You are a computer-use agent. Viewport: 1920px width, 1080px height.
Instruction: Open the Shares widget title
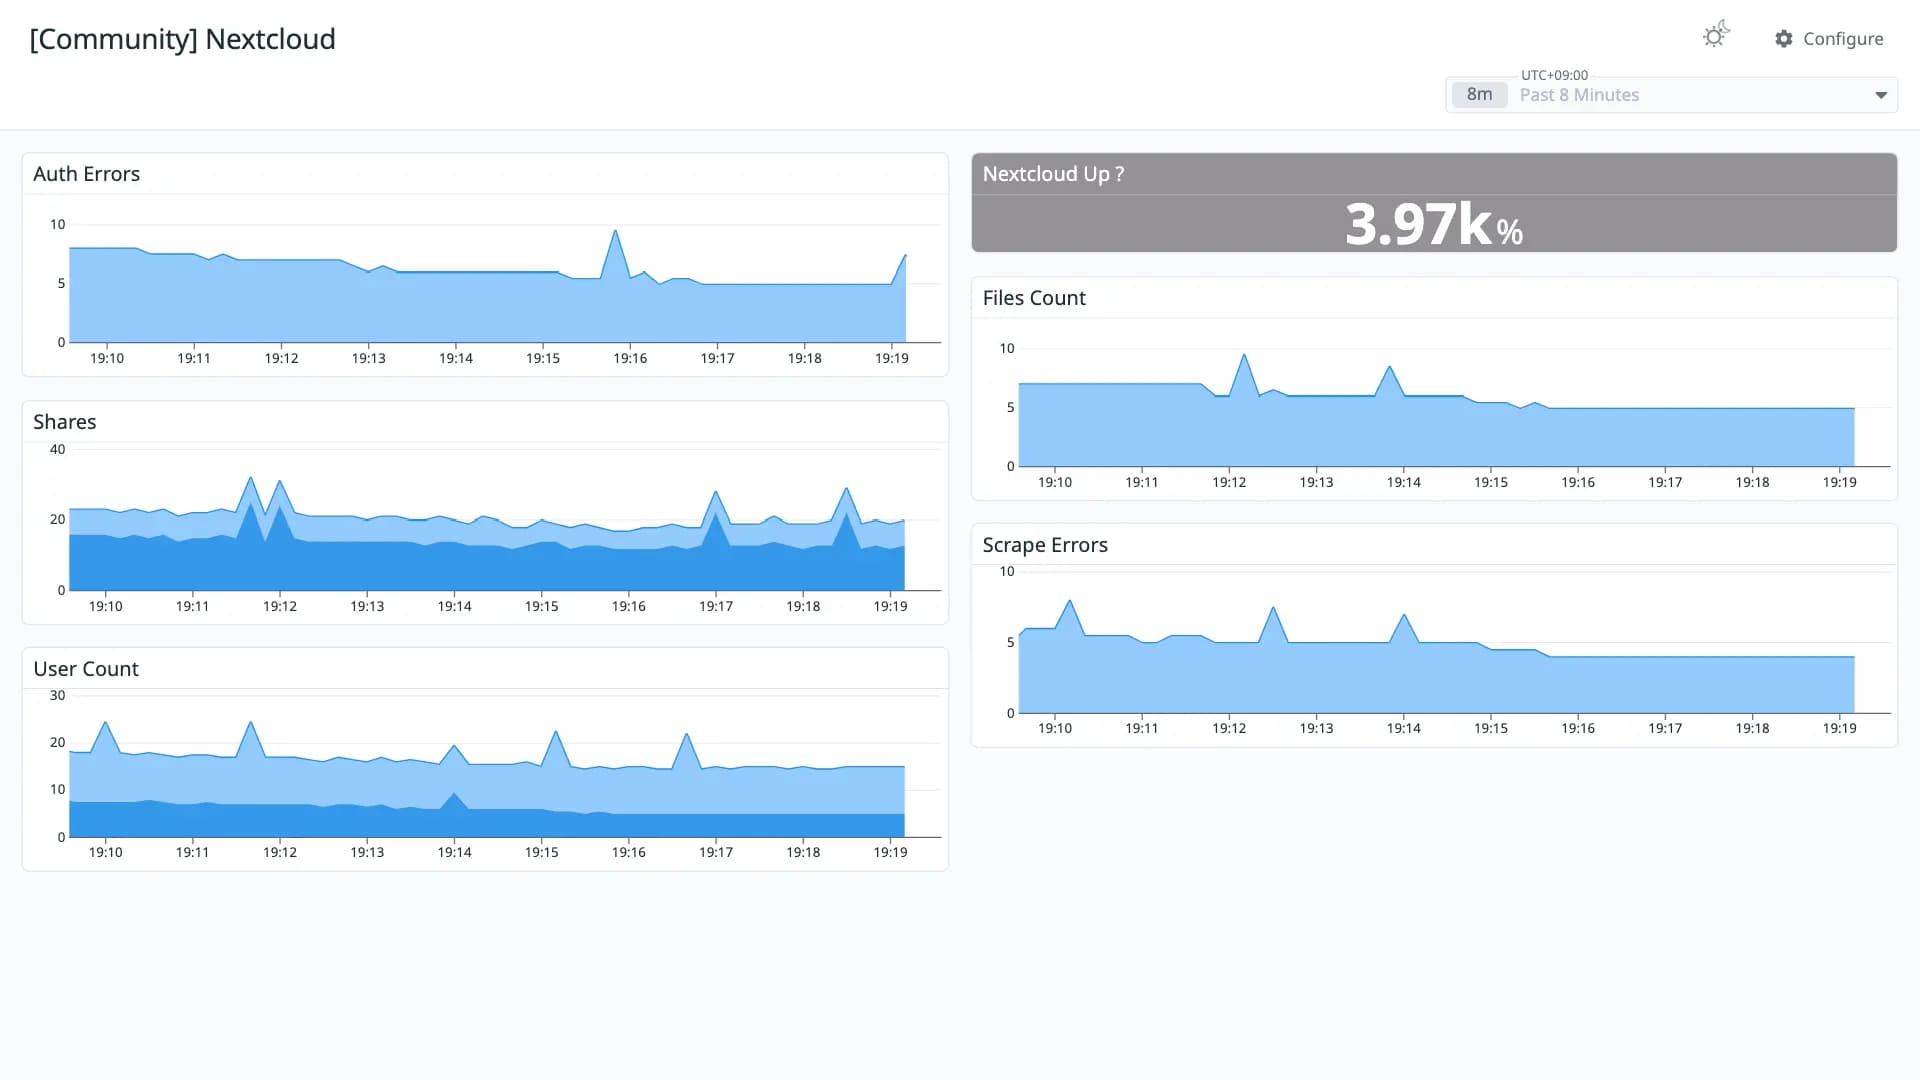pos(65,422)
